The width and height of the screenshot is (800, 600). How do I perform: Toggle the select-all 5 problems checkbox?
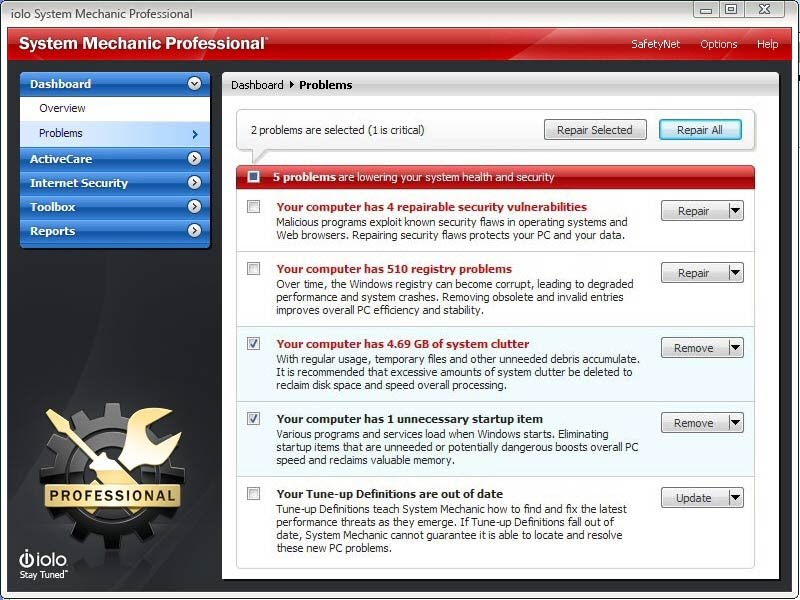click(x=254, y=177)
